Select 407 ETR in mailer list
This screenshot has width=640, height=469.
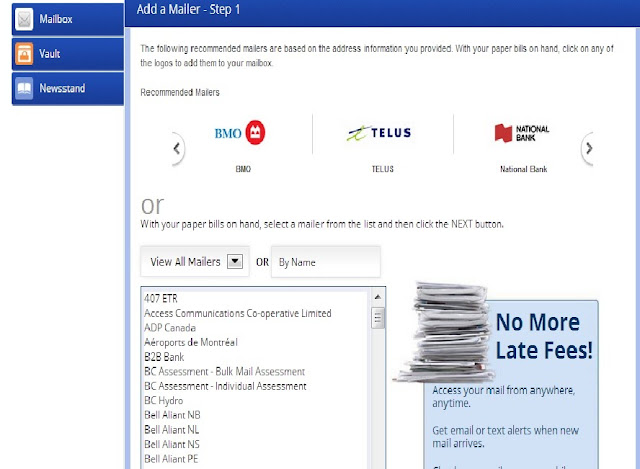[161, 299]
